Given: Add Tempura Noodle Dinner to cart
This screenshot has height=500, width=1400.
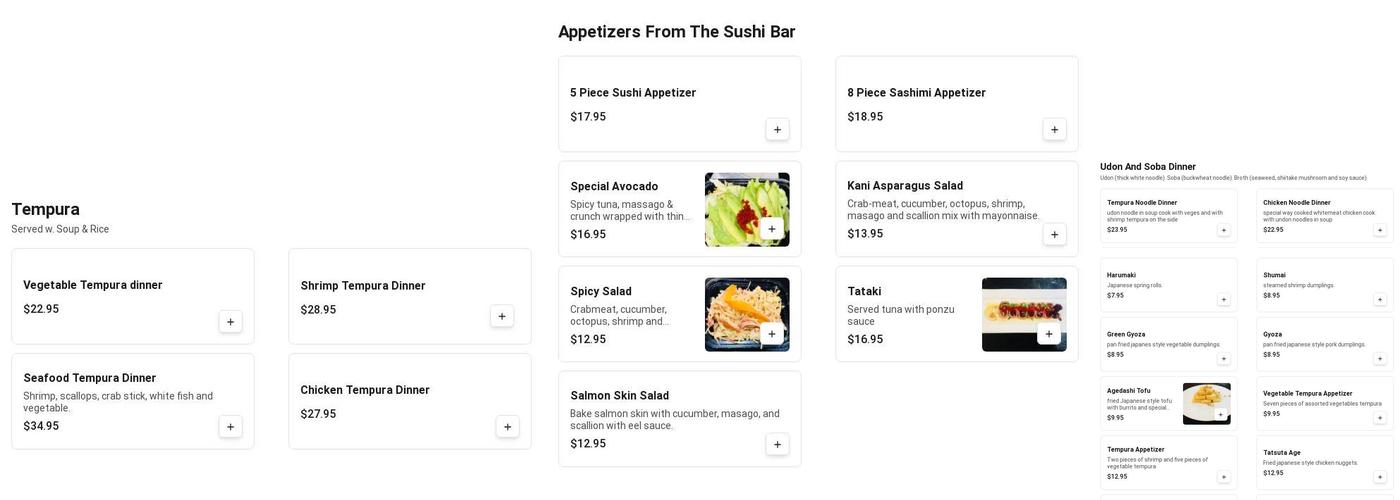Looking at the screenshot, I should tap(1223, 230).
